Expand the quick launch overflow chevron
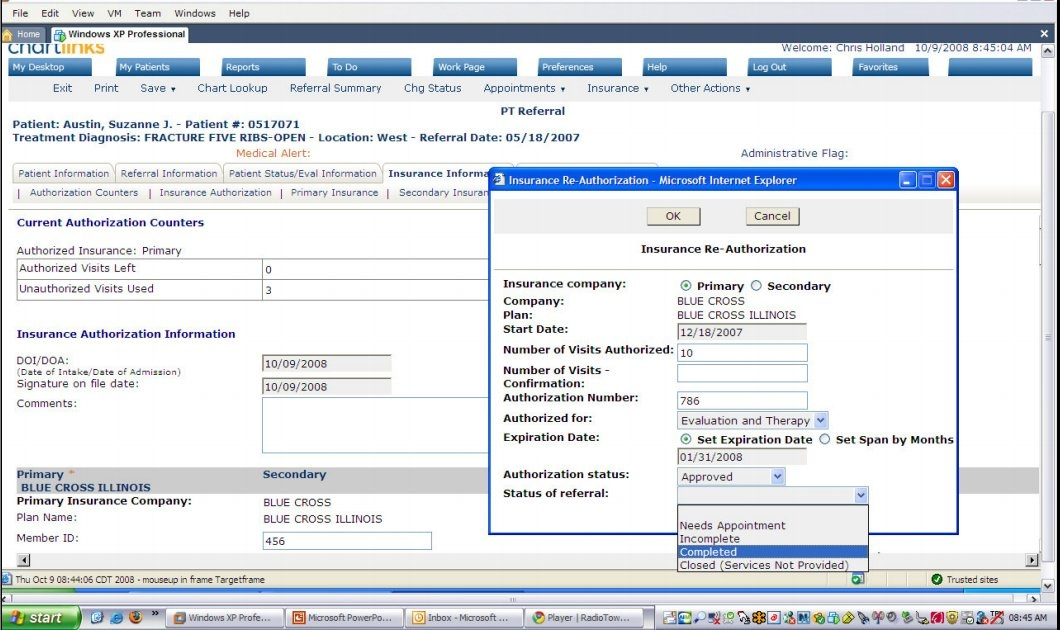 point(155,614)
